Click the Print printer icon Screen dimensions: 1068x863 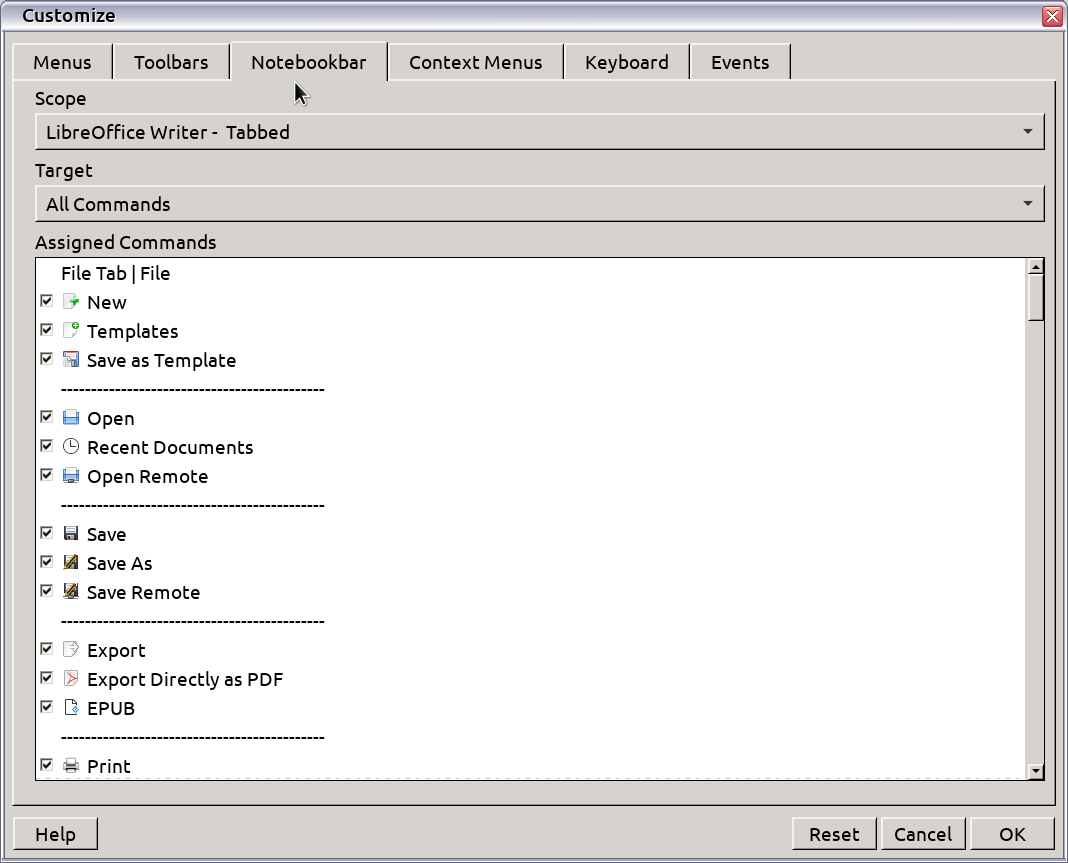pyautogui.click(x=71, y=765)
